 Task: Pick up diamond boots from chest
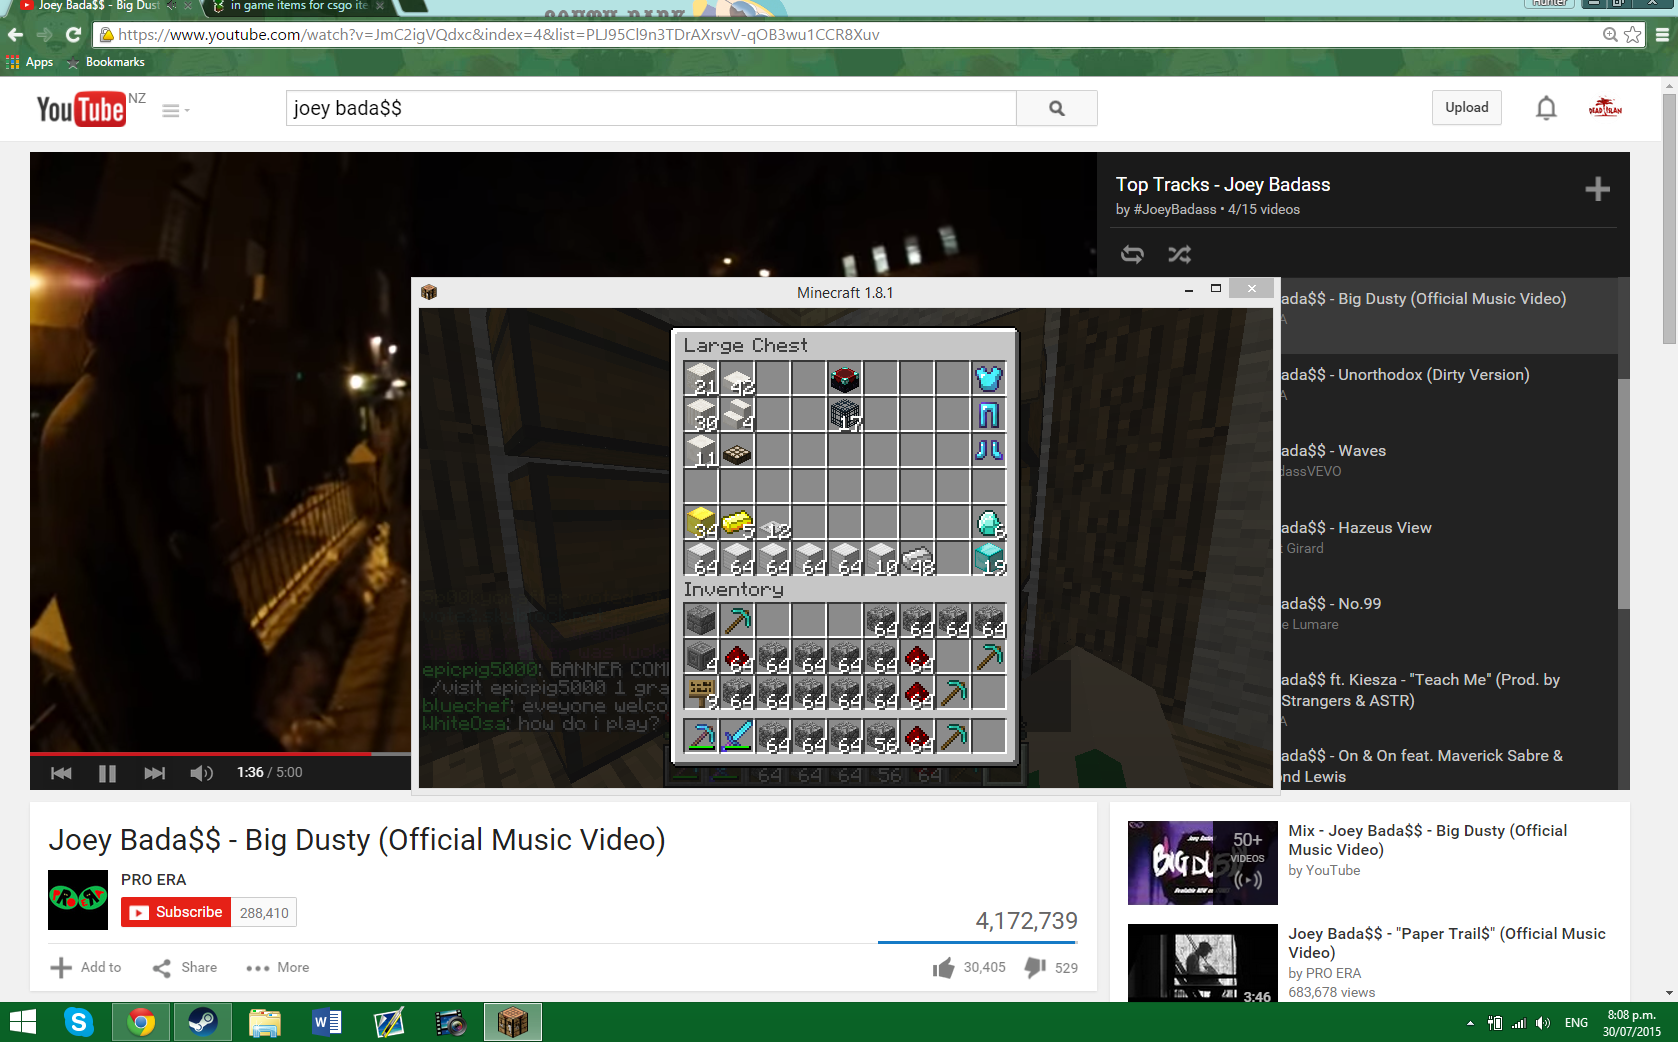pyautogui.click(x=988, y=450)
